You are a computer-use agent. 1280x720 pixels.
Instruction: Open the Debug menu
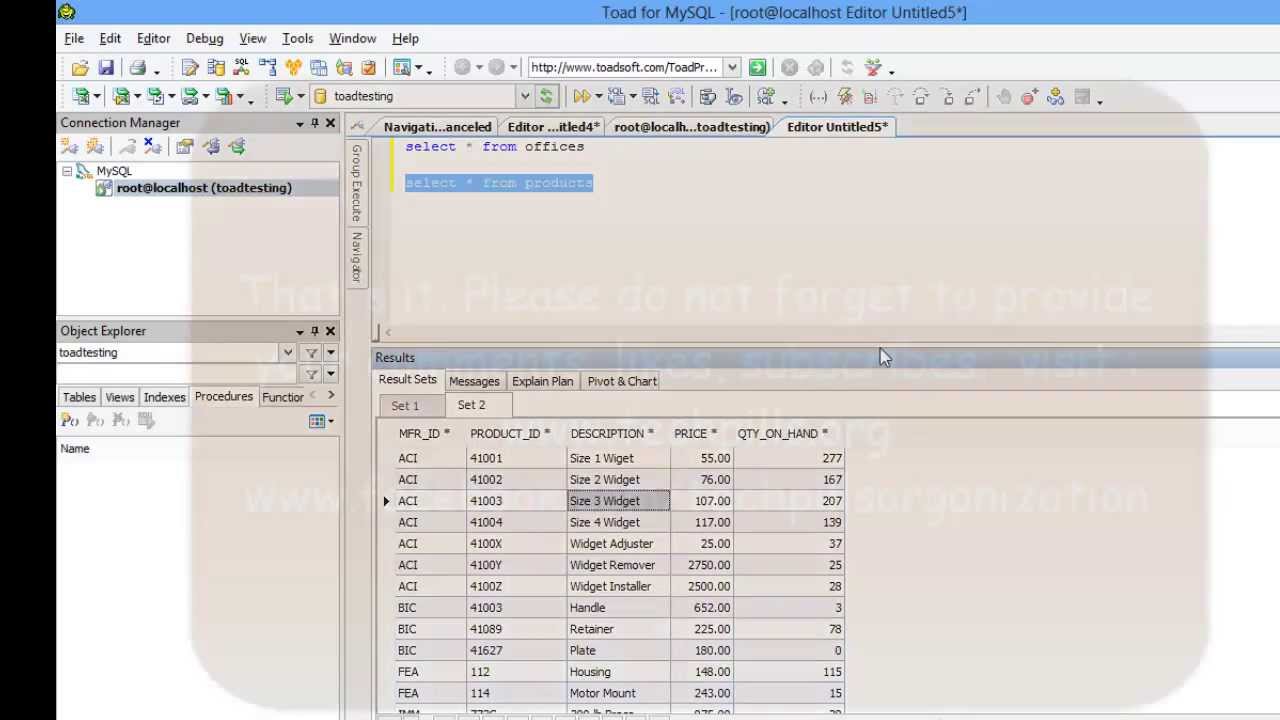204,38
